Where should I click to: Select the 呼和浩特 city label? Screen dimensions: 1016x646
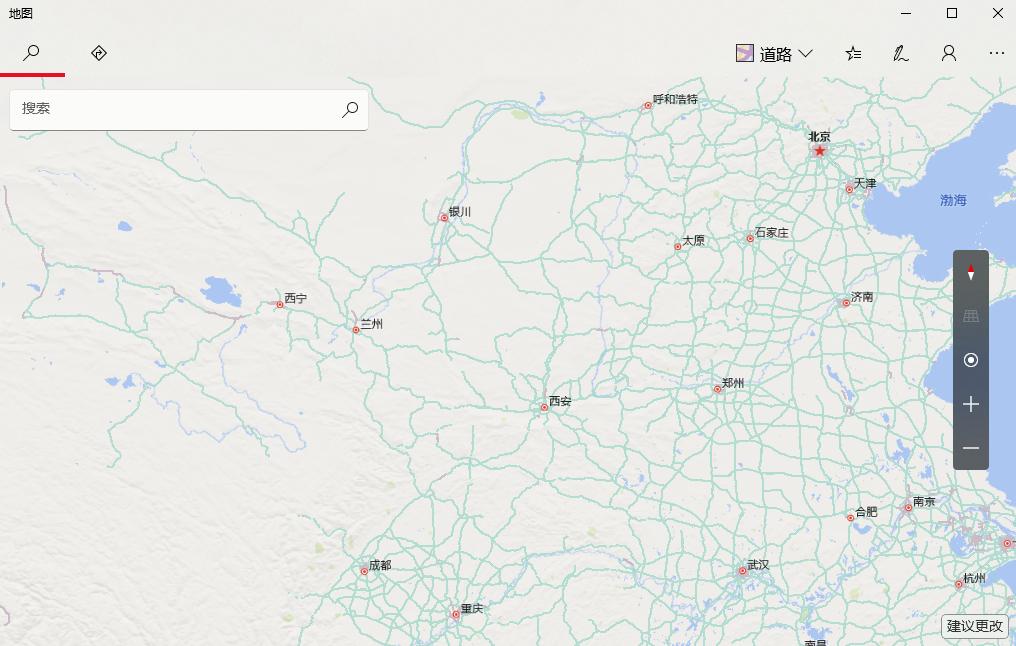675,99
